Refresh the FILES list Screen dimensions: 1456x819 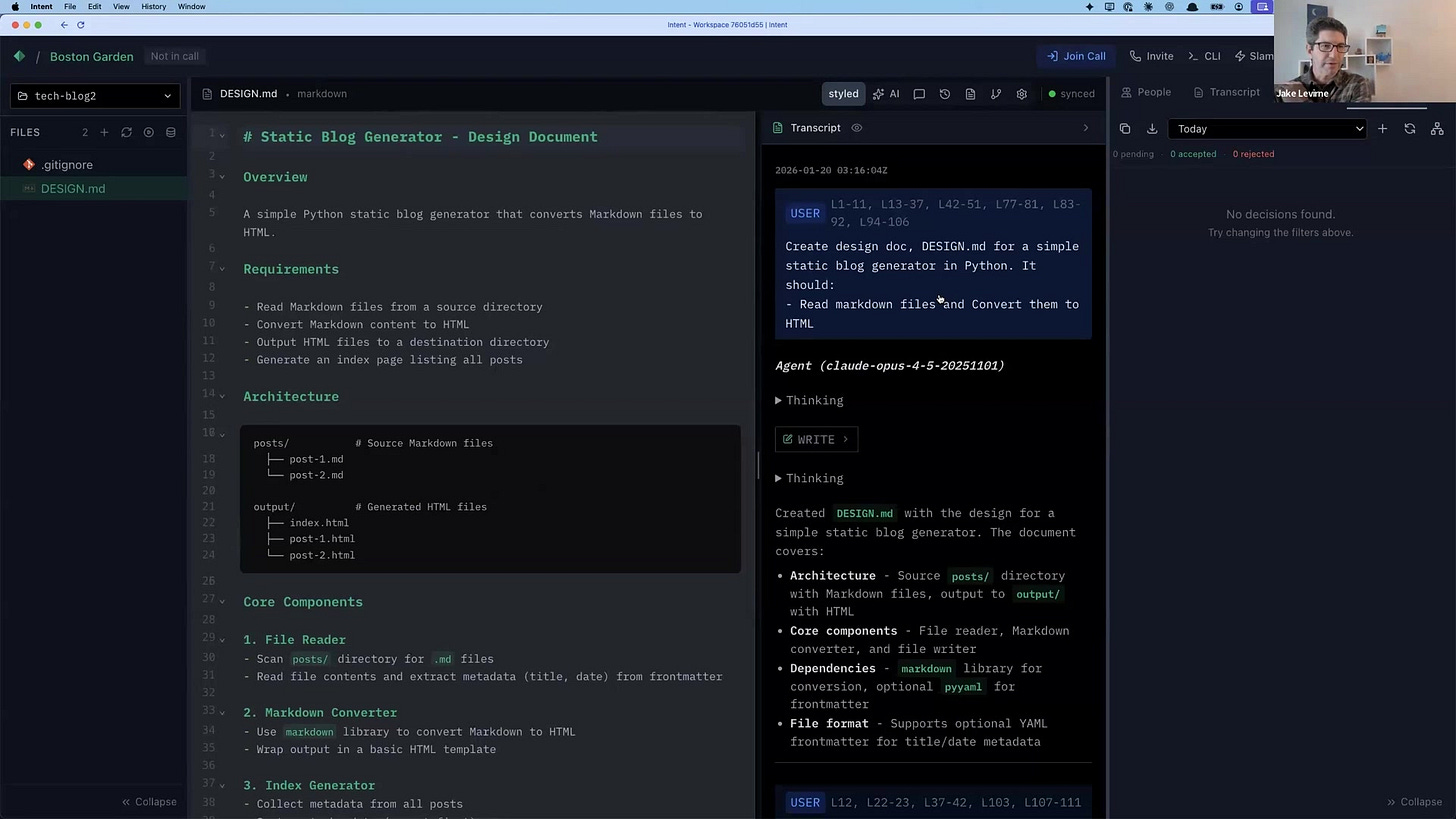(x=126, y=131)
